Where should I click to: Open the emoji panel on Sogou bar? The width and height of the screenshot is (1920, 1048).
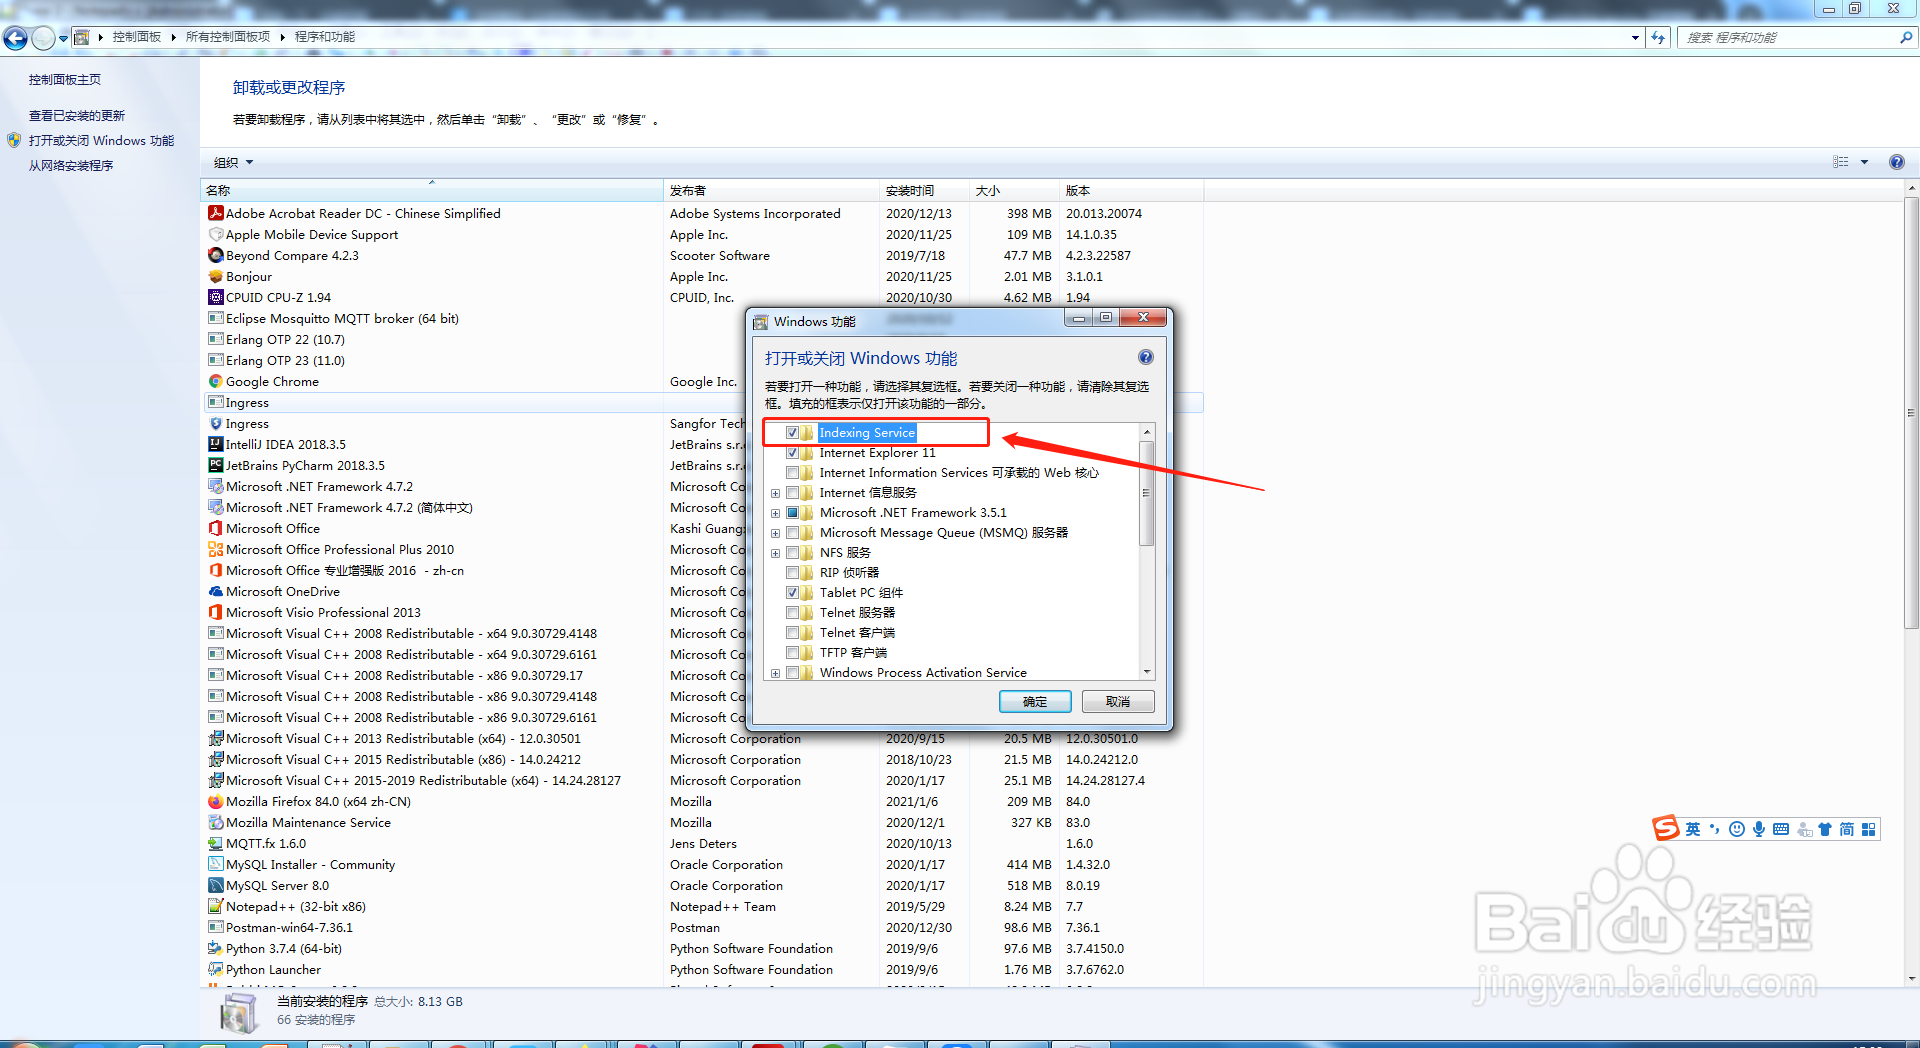coord(1736,829)
